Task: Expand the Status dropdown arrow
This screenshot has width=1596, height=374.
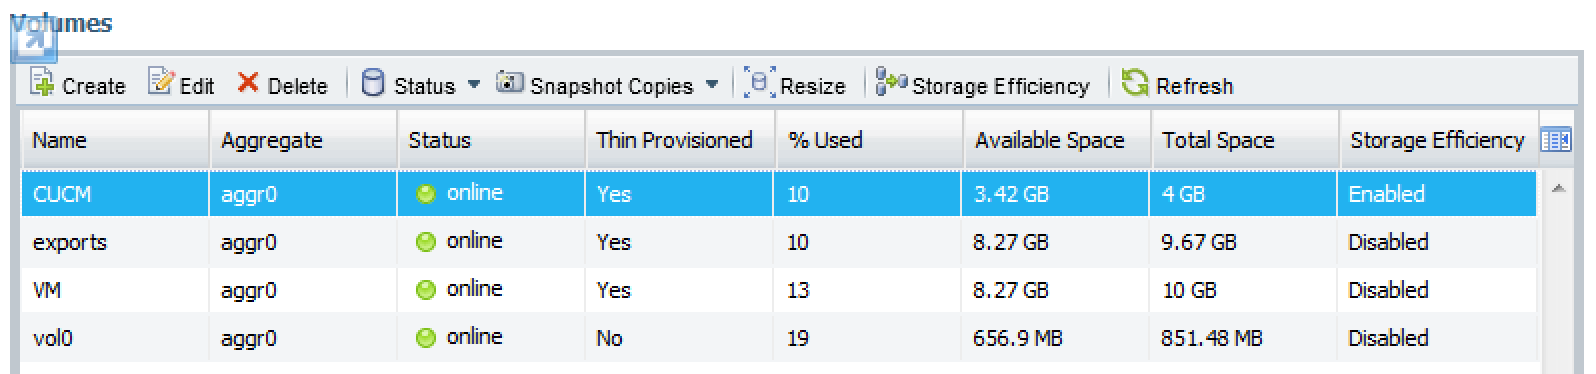Action: click(474, 85)
